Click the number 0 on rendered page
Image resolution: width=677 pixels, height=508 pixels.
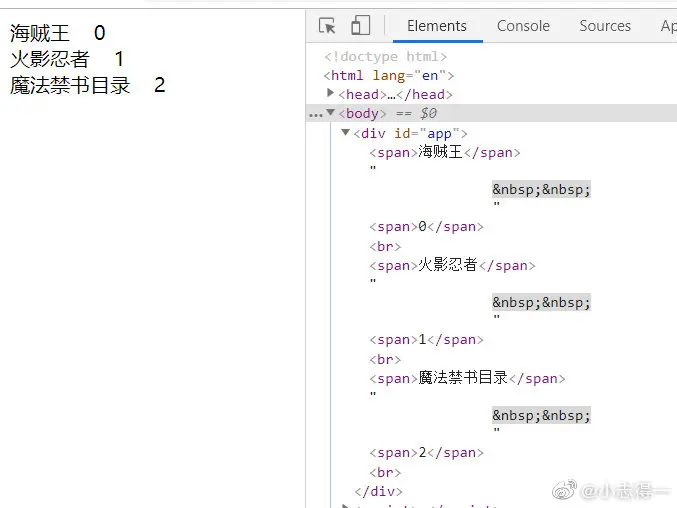coord(100,33)
